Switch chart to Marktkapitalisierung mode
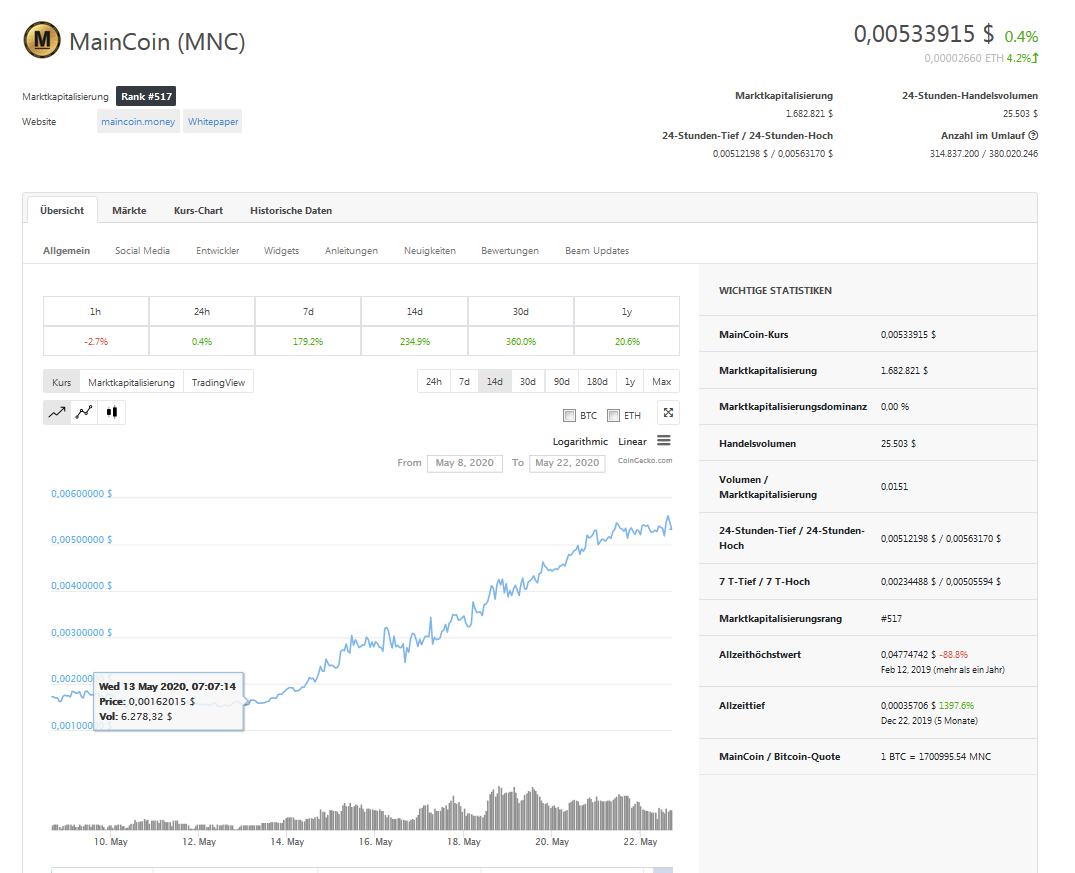The width and height of the screenshot is (1075, 873). coord(131,382)
